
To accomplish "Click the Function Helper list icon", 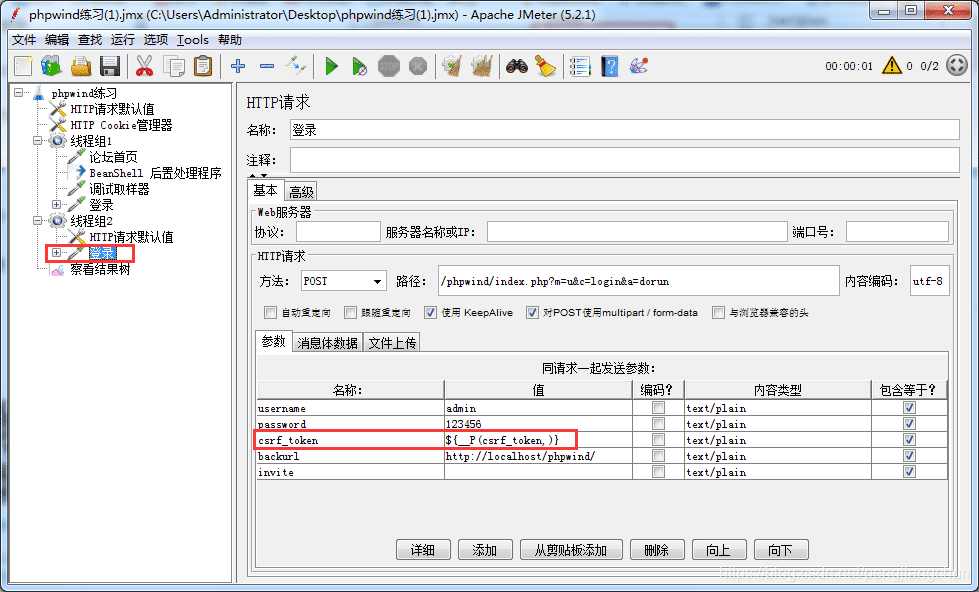I will pyautogui.click(x=580, y=66).
